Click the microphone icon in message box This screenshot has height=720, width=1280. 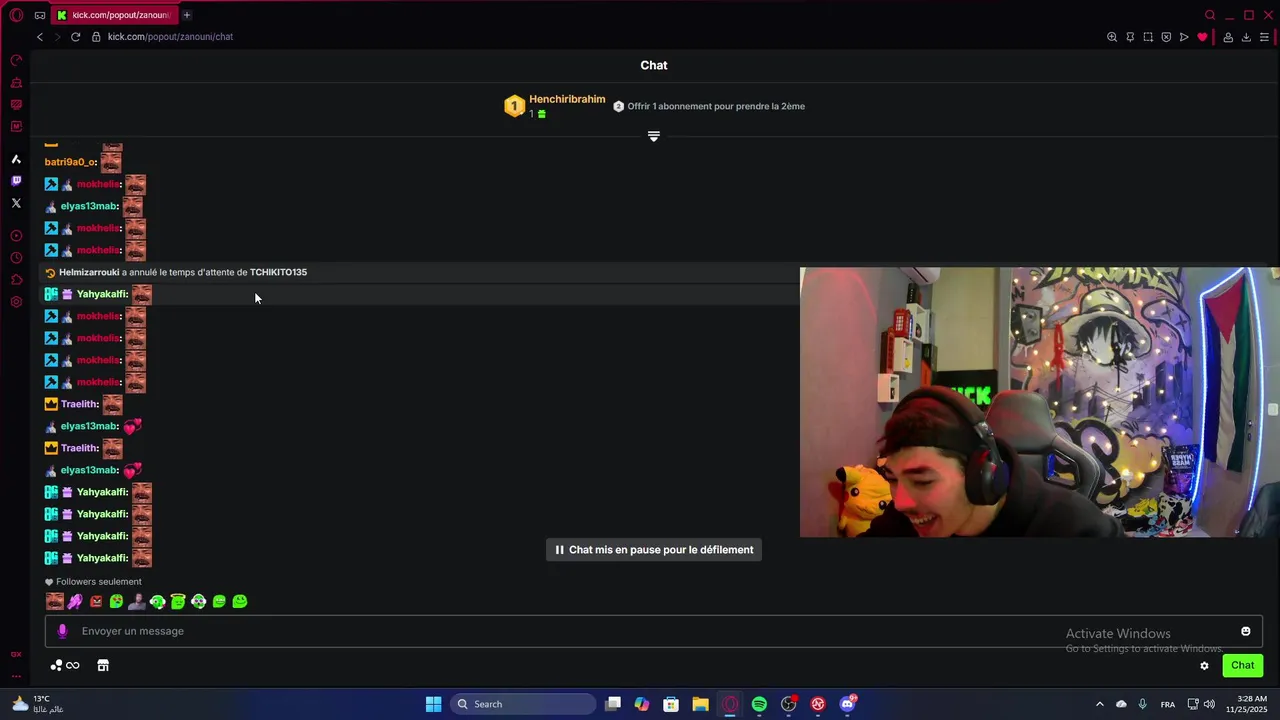pyautogui.click(x=62, y=631)
